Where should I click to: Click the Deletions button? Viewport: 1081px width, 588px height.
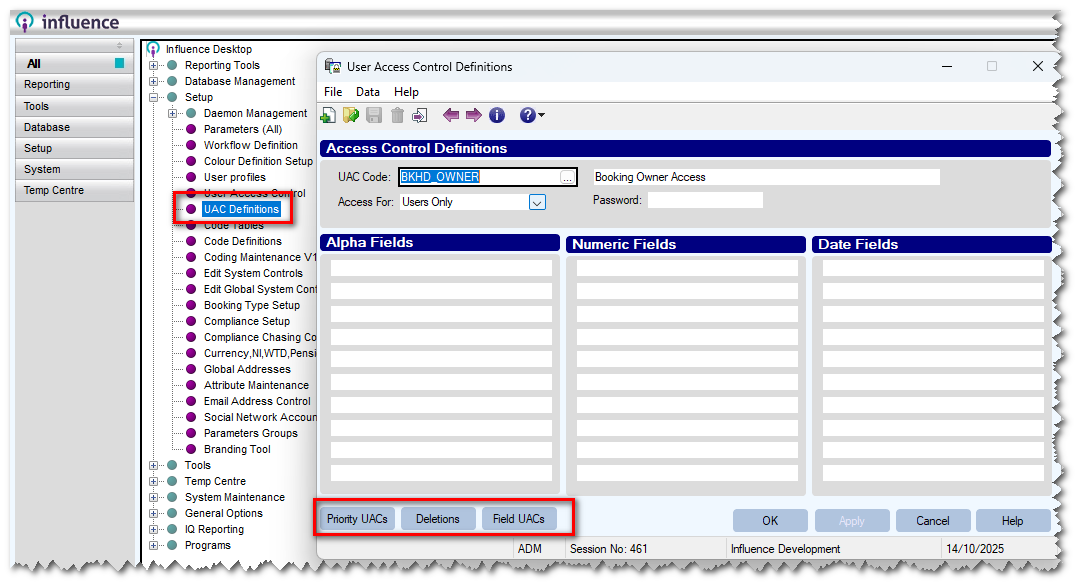438,519
